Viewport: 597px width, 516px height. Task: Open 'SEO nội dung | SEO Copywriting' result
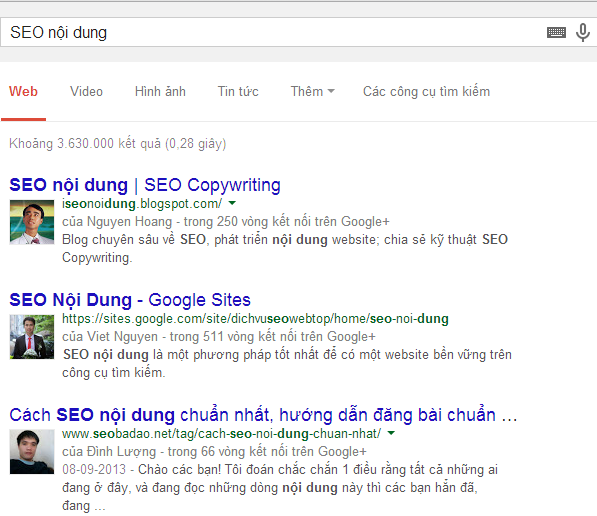(145, 185)
